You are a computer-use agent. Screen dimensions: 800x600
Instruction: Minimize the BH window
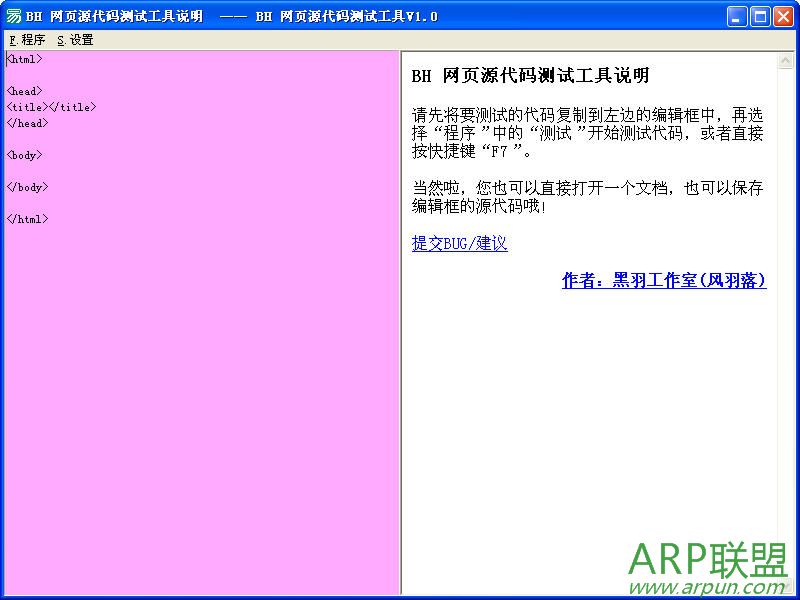pos(736,17)
